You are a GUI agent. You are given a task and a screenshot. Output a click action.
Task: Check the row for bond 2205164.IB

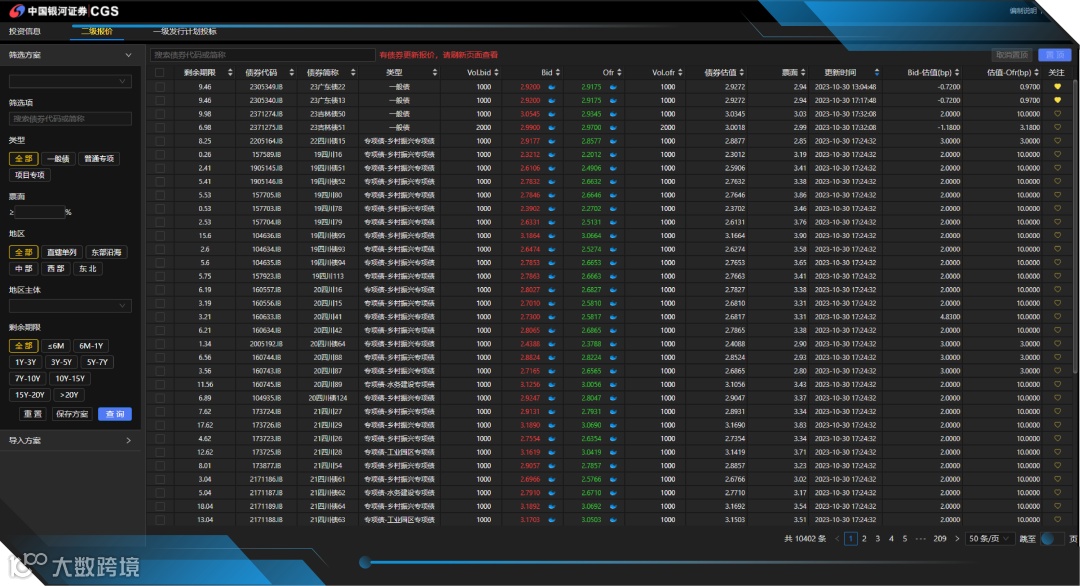[x=160, y=141]
